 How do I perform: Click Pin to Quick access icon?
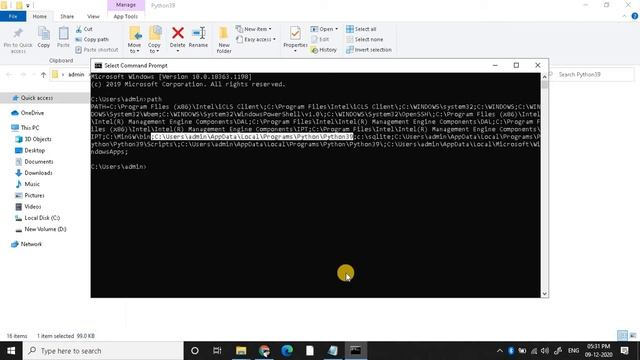[18, 33]
